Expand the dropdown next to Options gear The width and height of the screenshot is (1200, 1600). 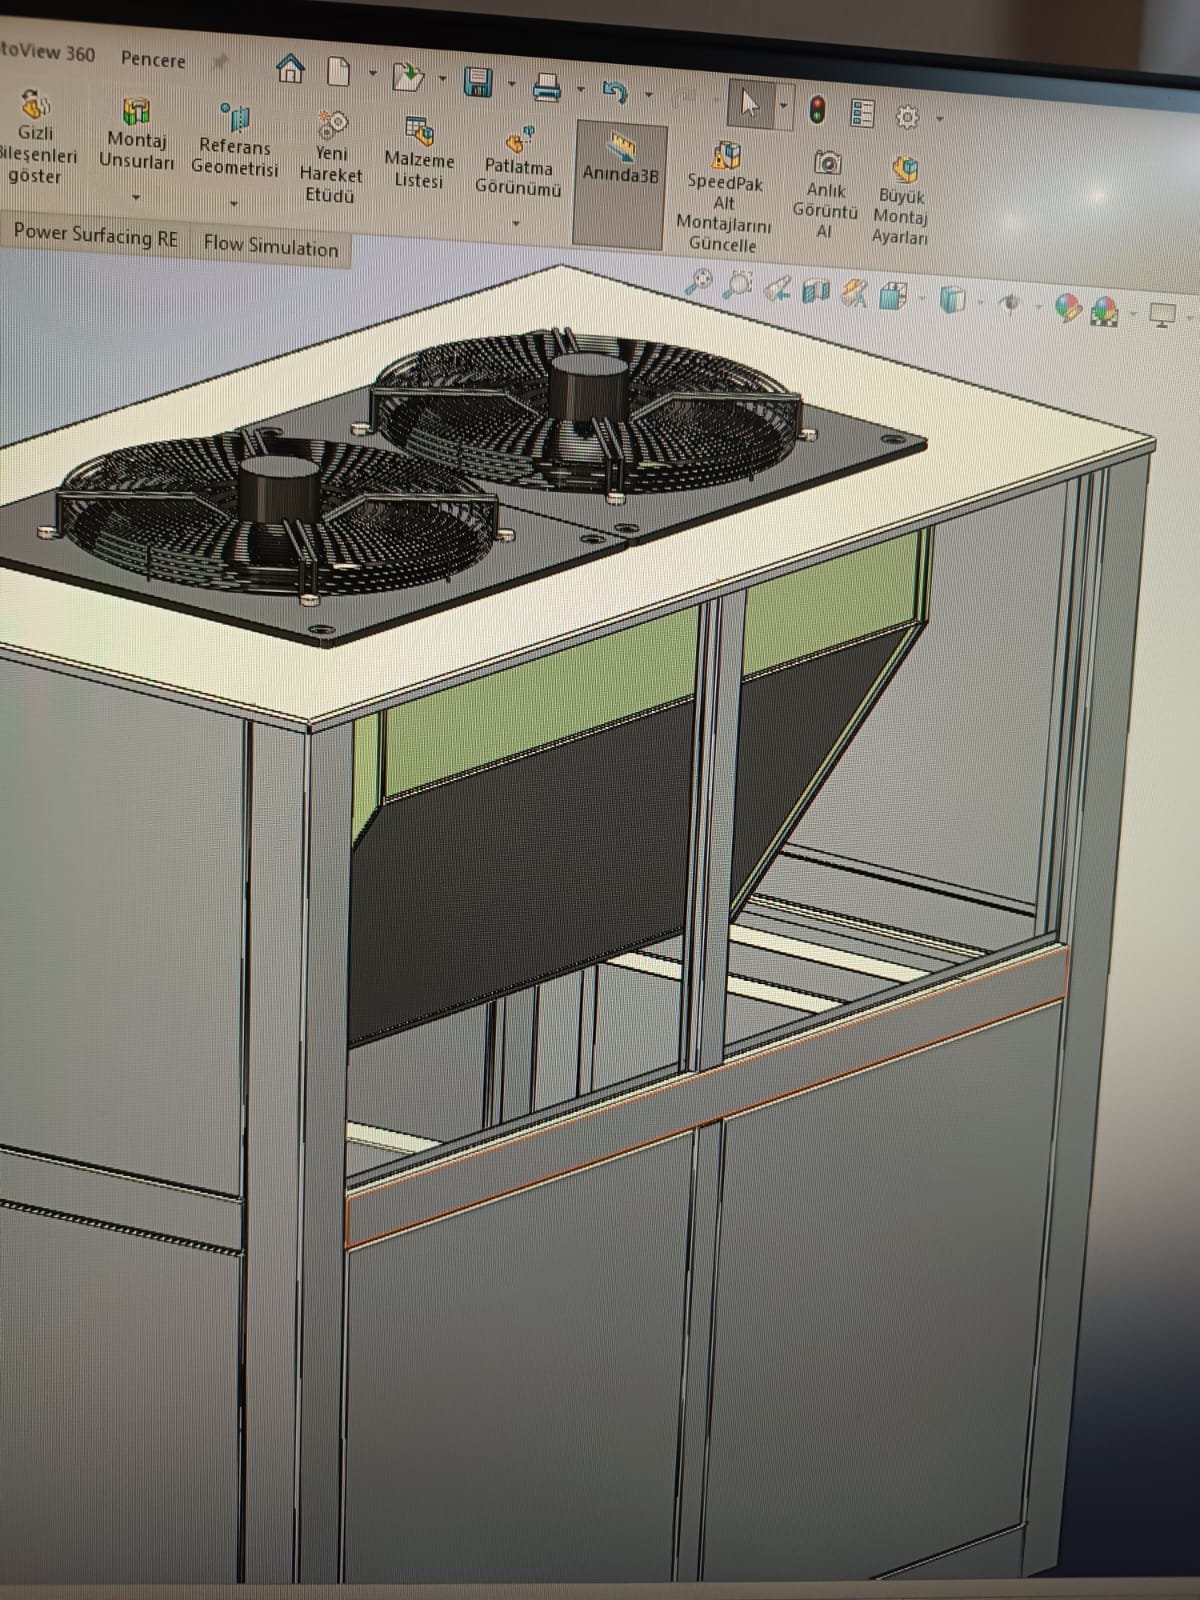(939, 119)
